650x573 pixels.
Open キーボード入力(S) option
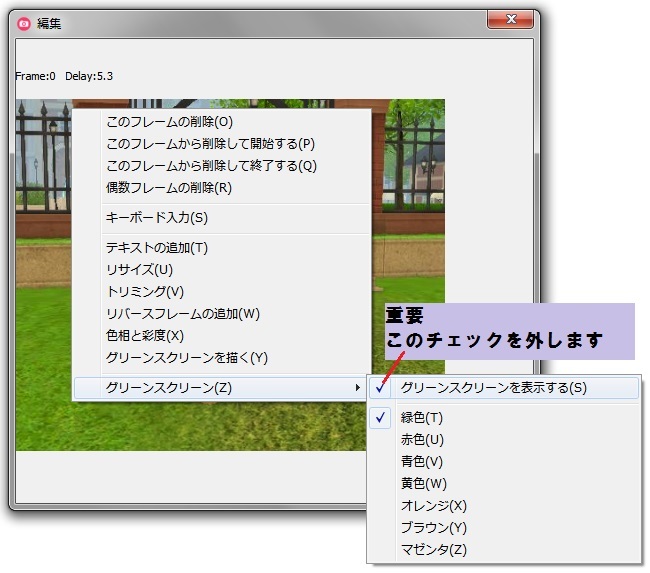tap(222, 218)
